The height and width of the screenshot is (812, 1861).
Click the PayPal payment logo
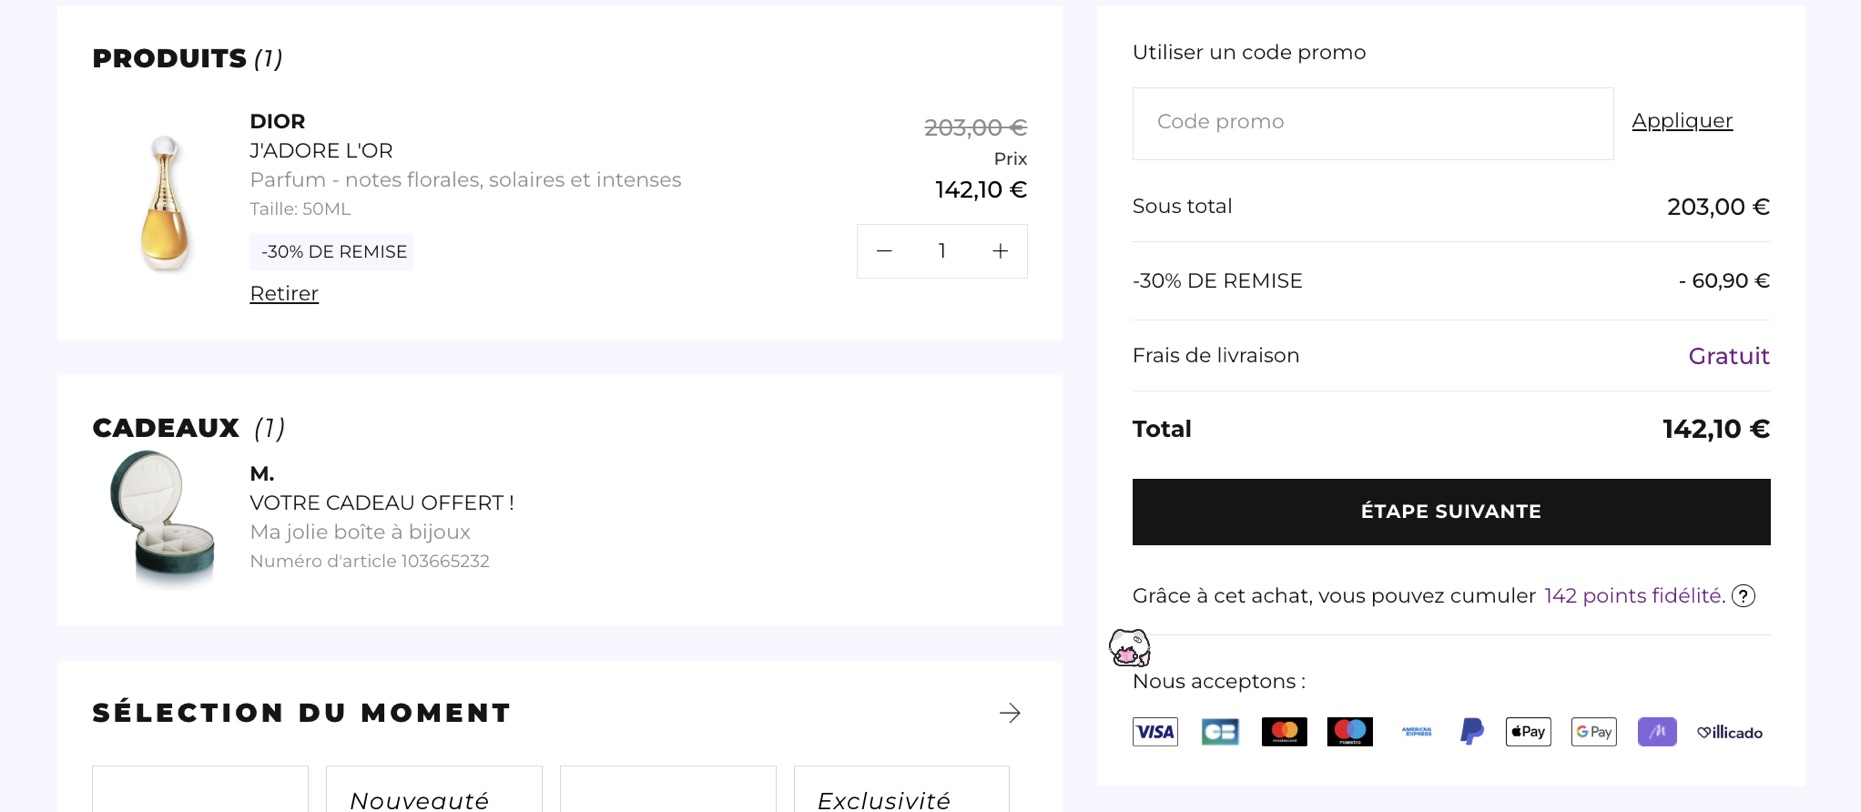tap(1472, 732)
